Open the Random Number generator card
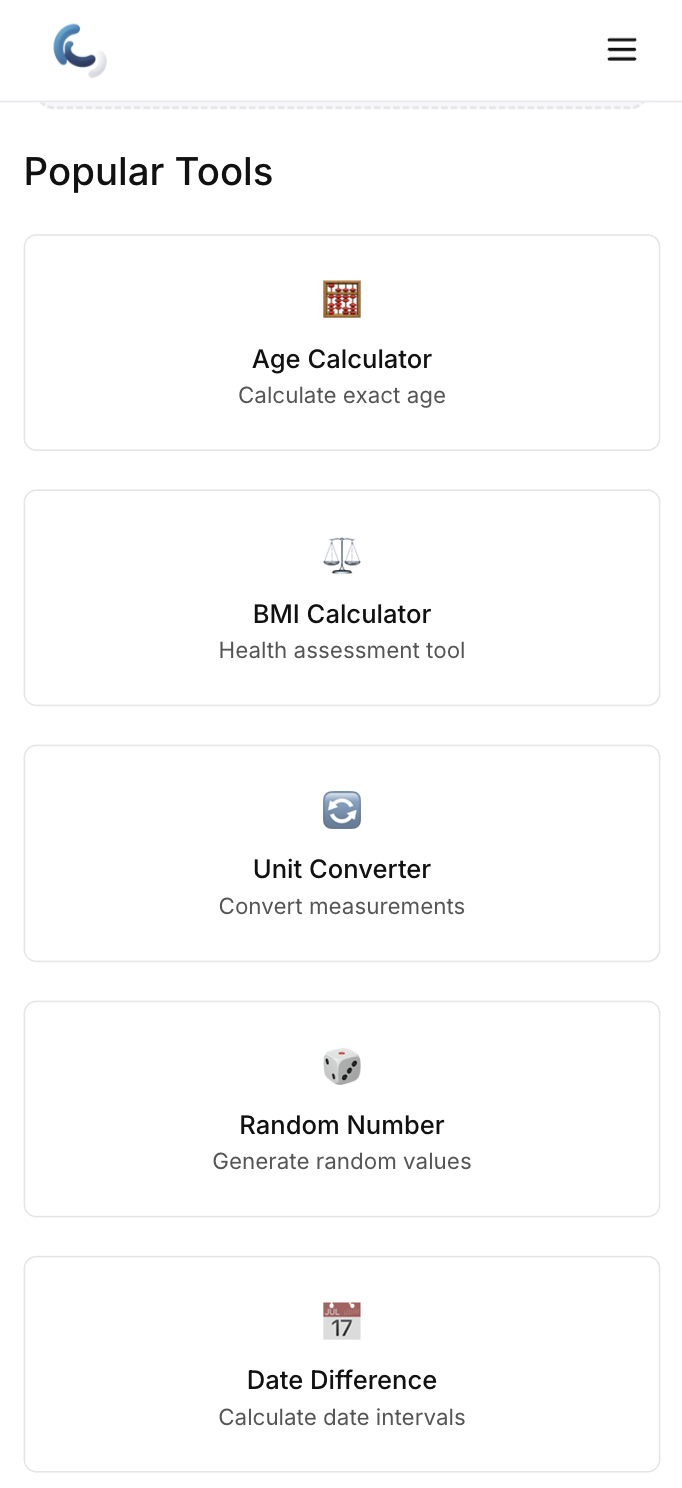This screenshot has width=682, height=1488. tap(342, 1108)
